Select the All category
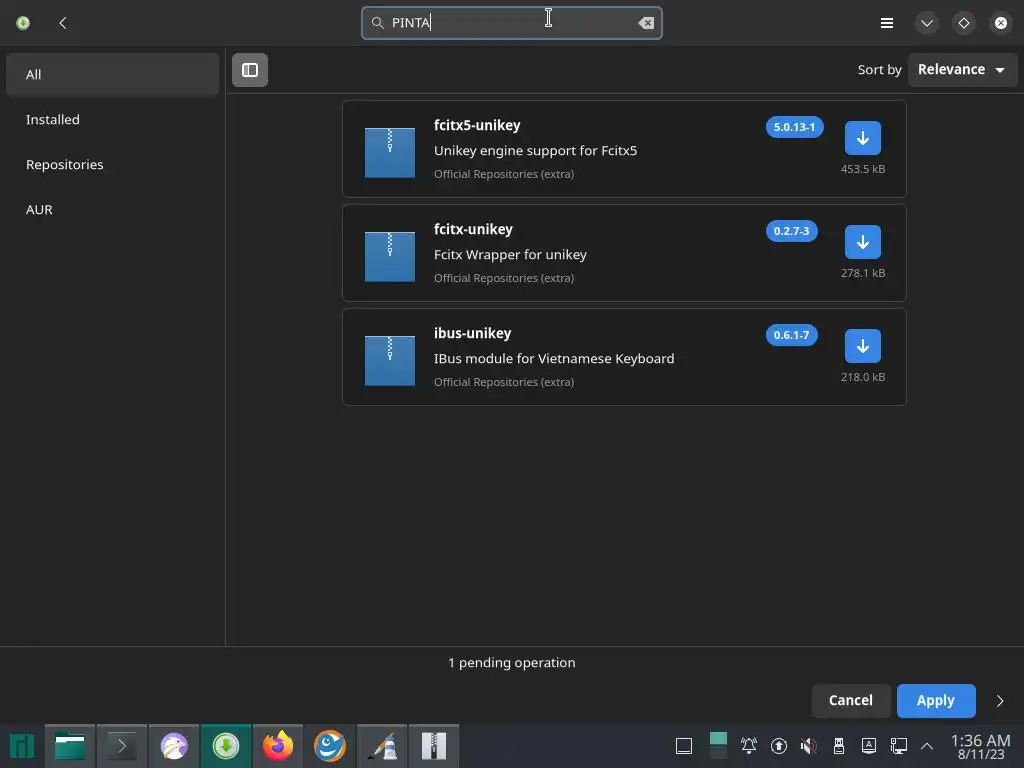This screenshot has width=1024, height=768. click(x=112, y=74)
